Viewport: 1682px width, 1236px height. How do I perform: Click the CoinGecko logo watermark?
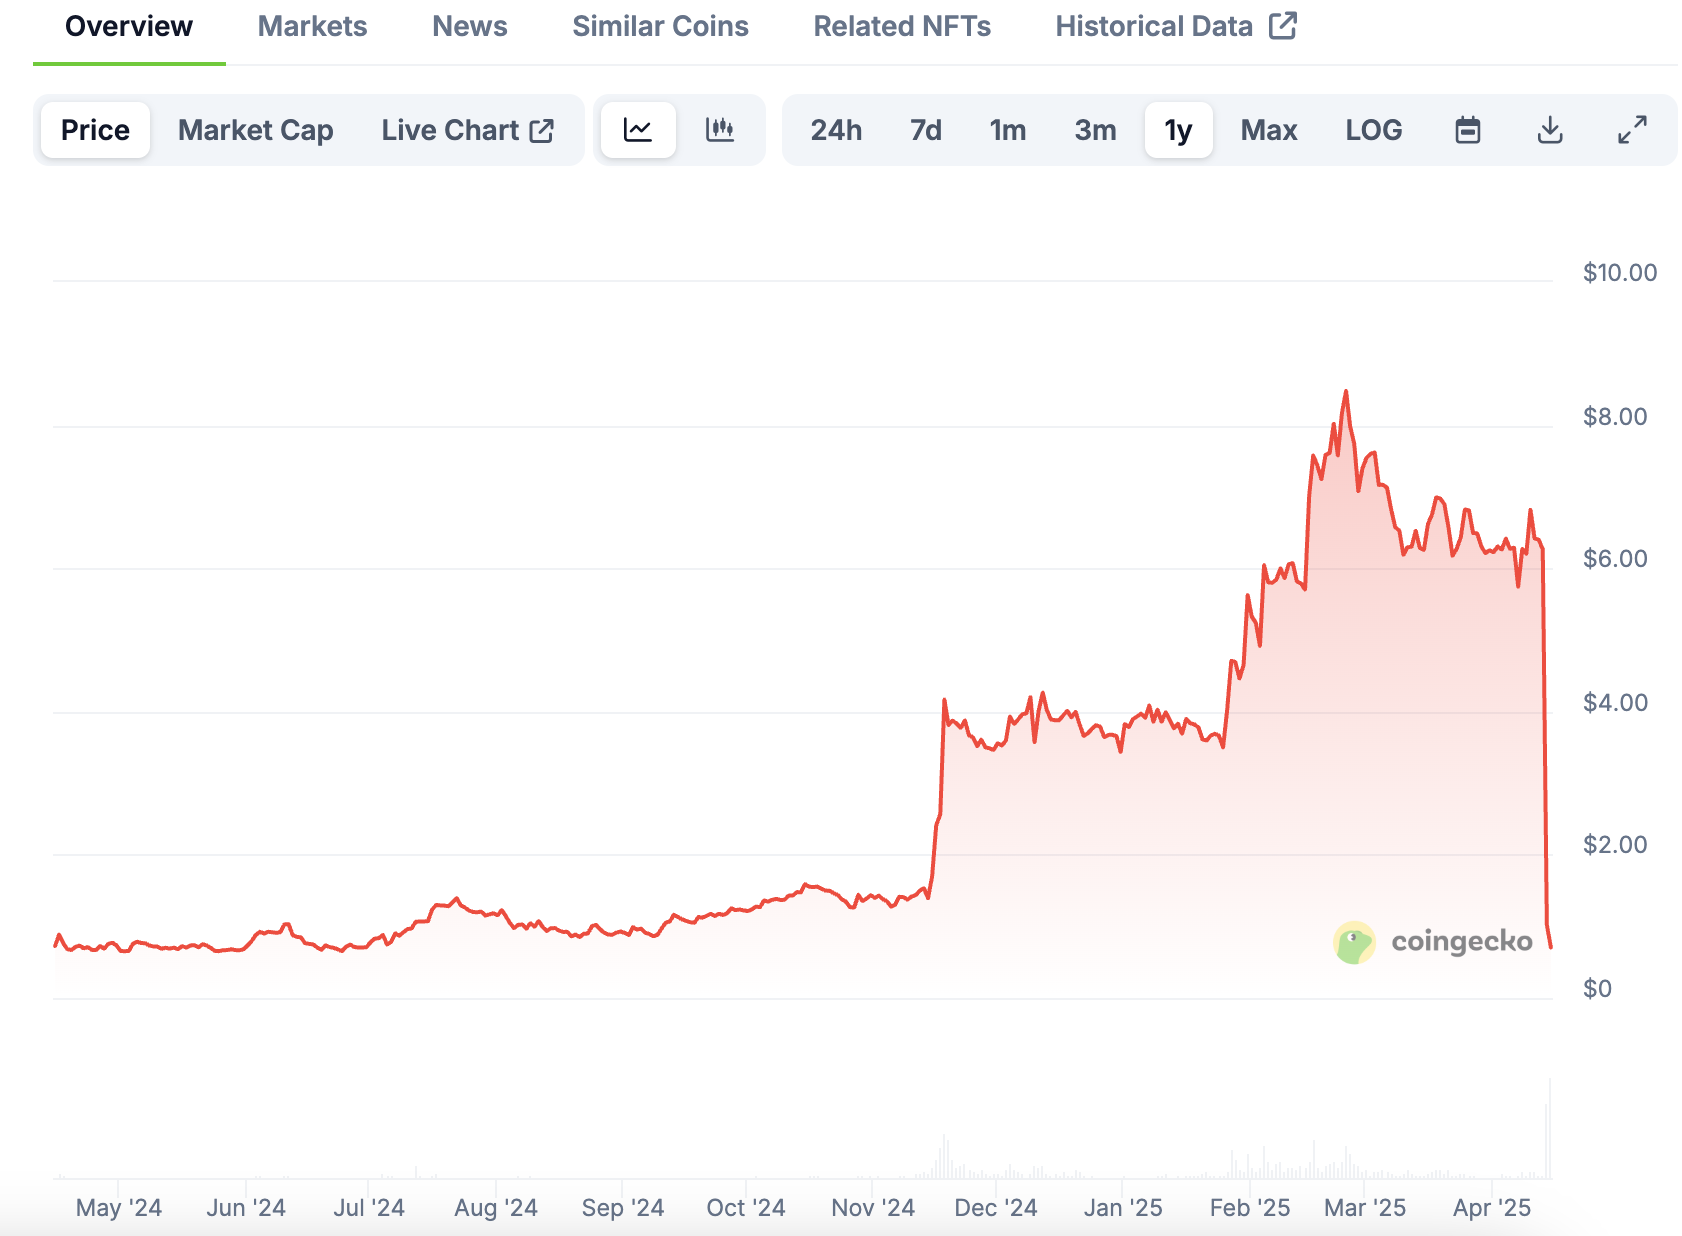pos(1433,942)
